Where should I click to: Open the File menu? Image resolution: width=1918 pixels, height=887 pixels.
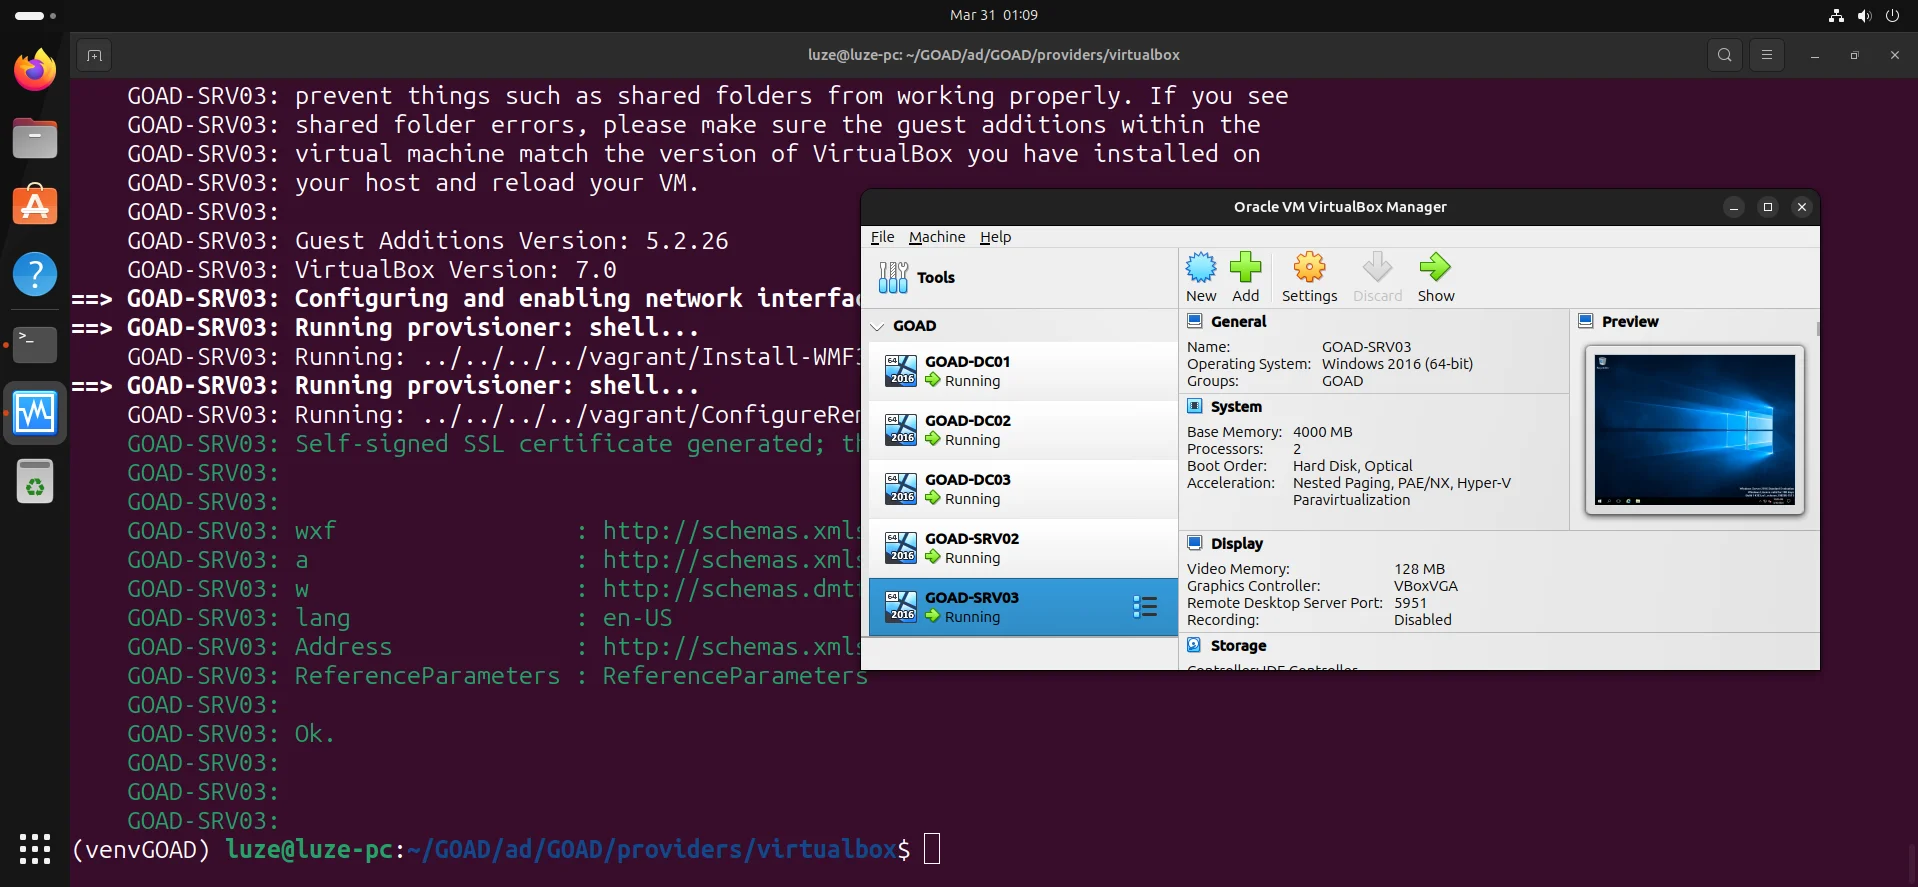(x=882, y=237)
